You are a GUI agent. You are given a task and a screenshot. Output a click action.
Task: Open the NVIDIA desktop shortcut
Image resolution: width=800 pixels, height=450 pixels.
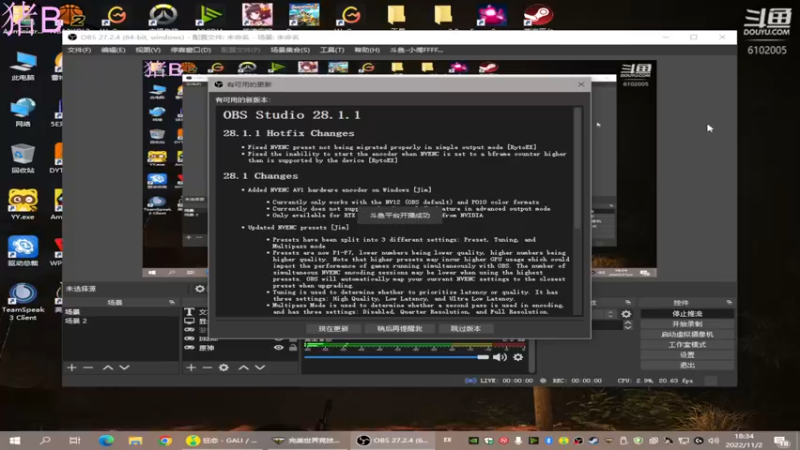pyautogui.click(x=210, y=15)
